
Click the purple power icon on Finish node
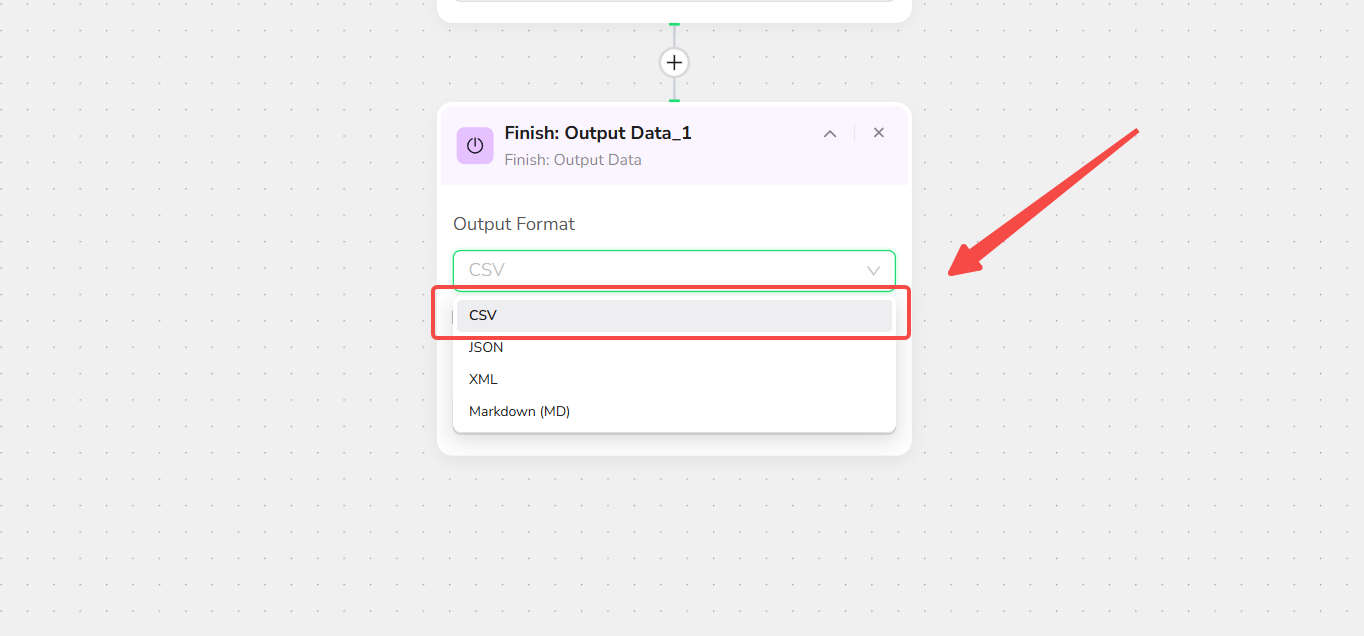pos(475,146)
